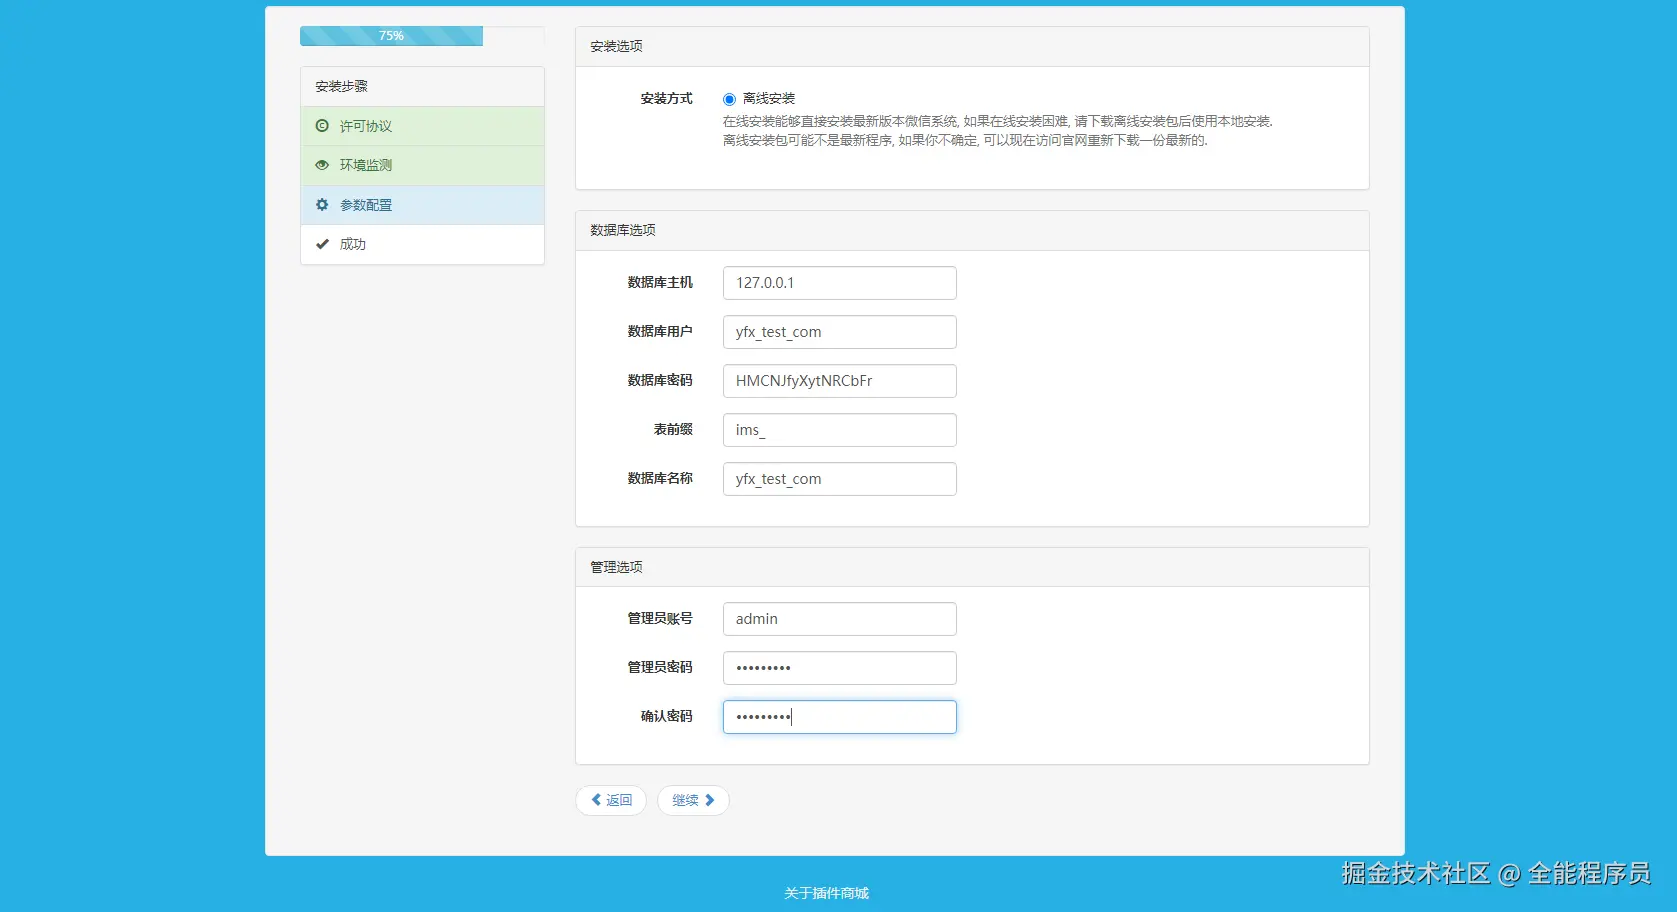This screenshot has height=912, width=1677.
Task: Click the 75% progress bar
Action: [391, 36]
